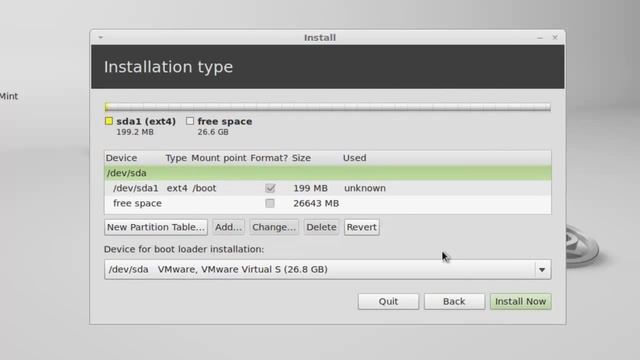
Task: Toggle Format checkbox for /dev/sda1
Action: tap(270, 188)
